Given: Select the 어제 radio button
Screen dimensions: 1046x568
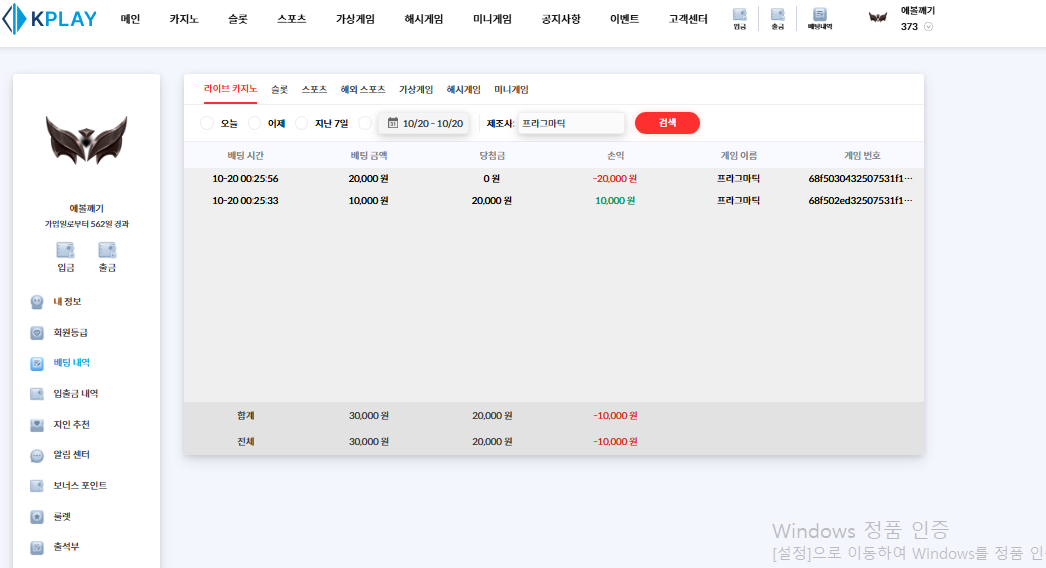Looking at the screenshot, I should [x=254, y=123].
